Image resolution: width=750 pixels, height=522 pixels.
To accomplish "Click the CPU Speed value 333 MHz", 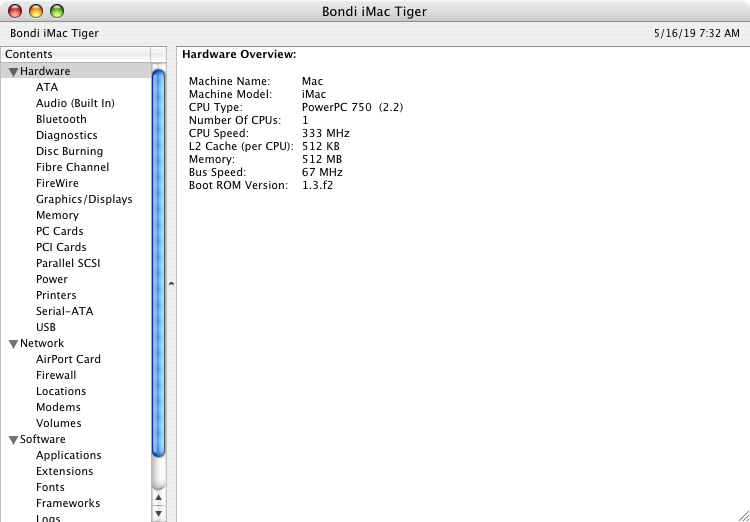I will tap(325, 133).
